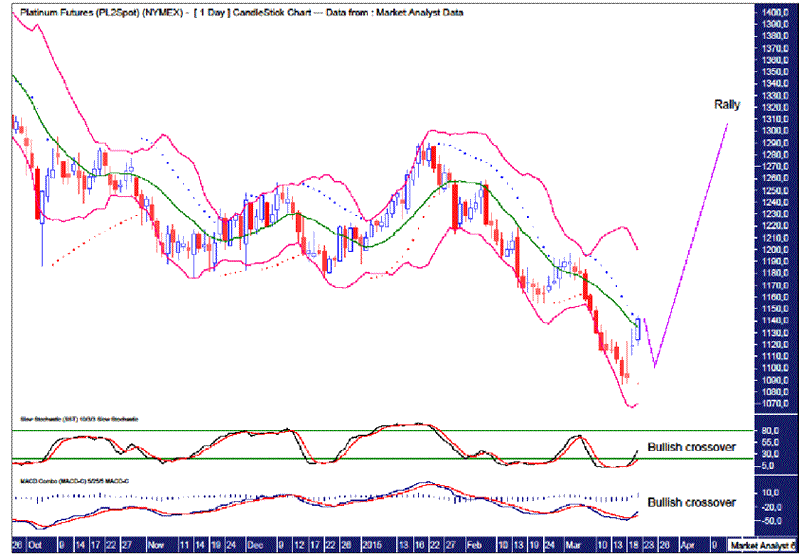The image size is (800, 558).
Task: Click the "Oct" date axis label
Action: 36,545
